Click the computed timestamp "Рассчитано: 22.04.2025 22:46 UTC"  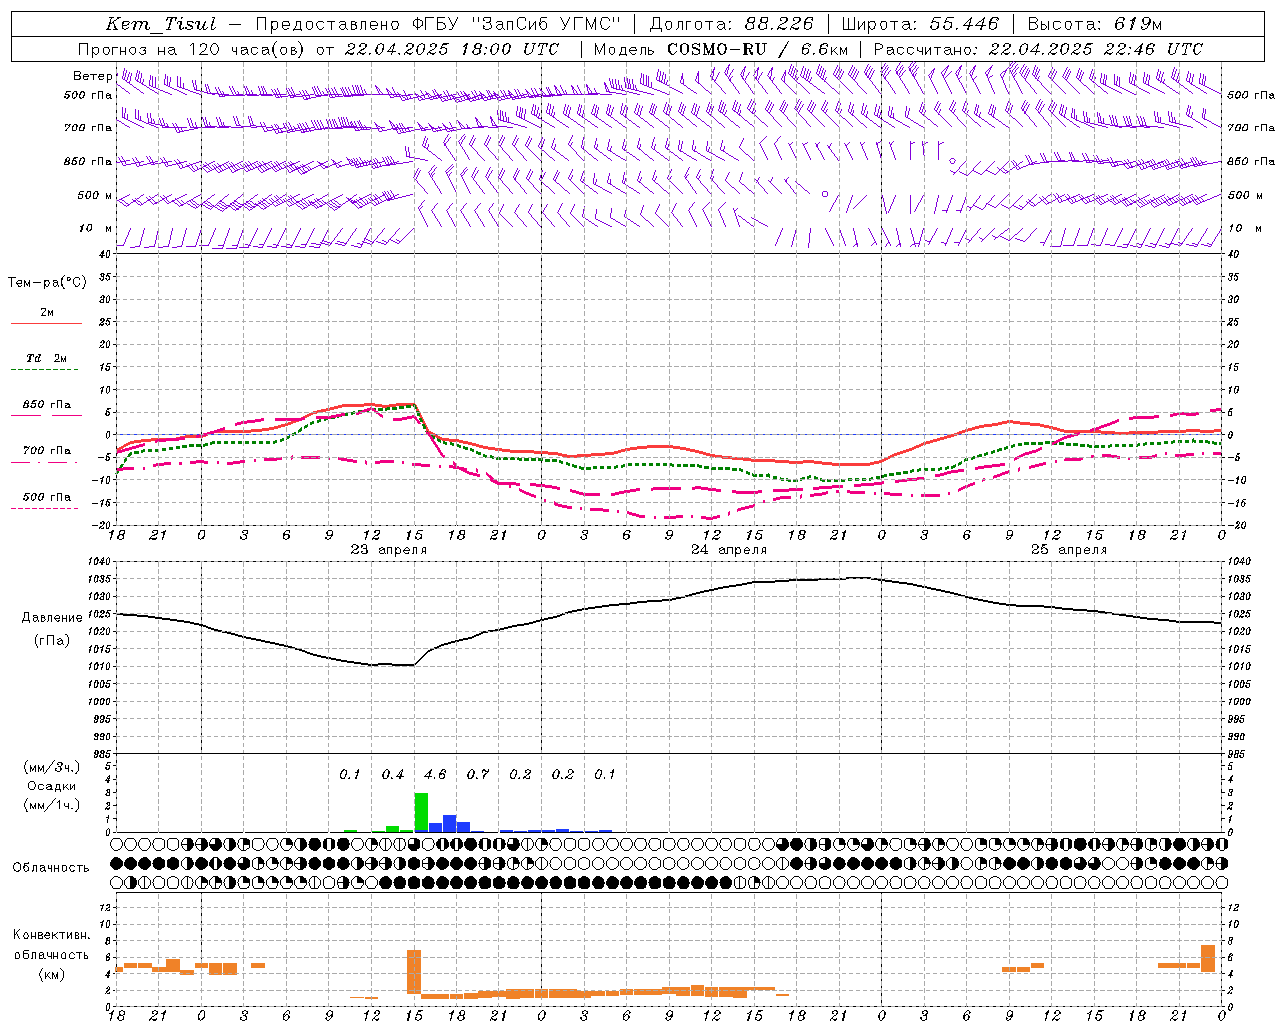pos(1038,49)
